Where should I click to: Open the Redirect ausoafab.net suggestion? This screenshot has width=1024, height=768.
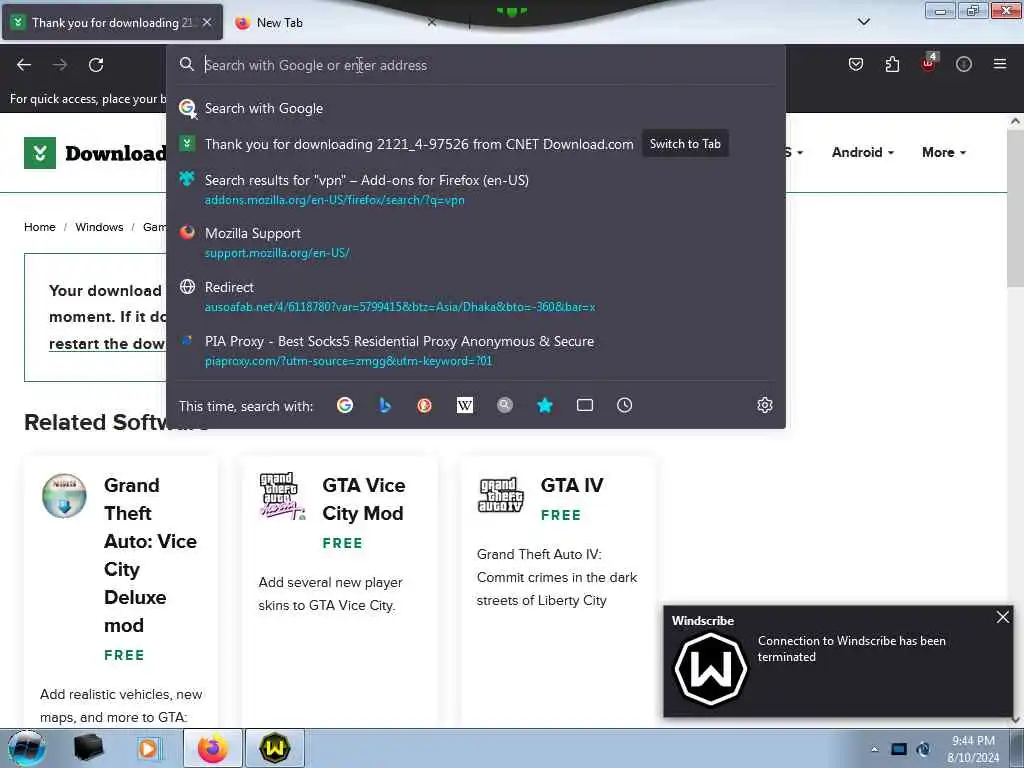point(475,296)
